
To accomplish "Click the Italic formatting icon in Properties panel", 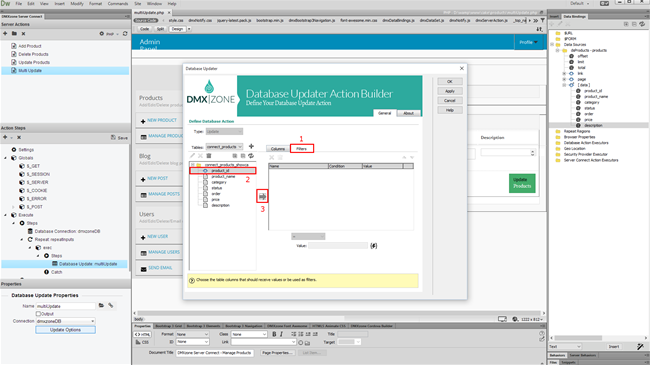I will [x=281, y=334].
